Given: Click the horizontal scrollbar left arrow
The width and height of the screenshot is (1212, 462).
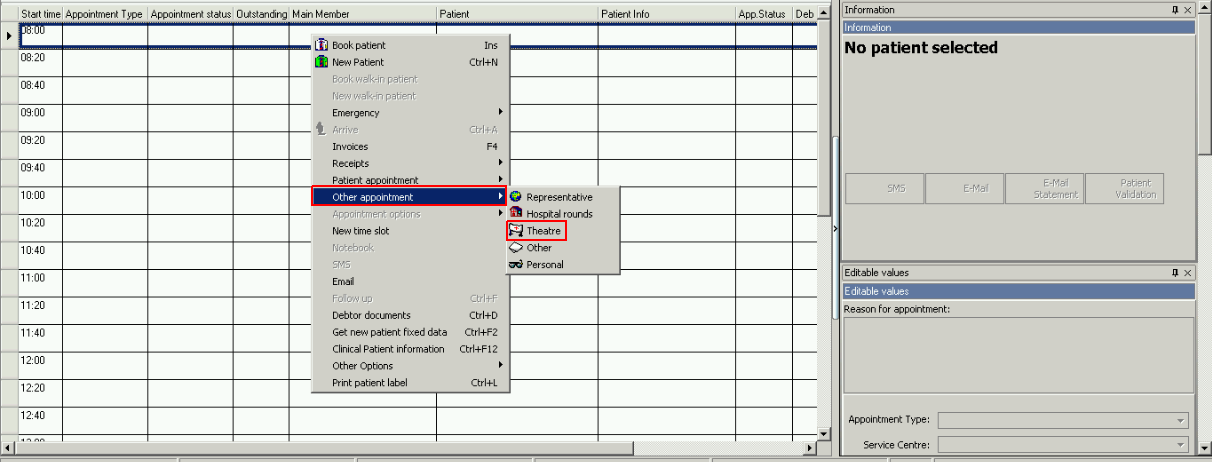Looking at the screenshot, I should point(7,447).
